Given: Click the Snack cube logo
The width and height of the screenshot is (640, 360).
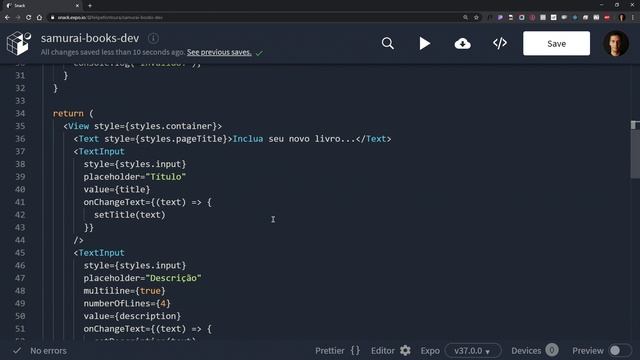Looking at the screenshot, I should (x=19, y=43).
